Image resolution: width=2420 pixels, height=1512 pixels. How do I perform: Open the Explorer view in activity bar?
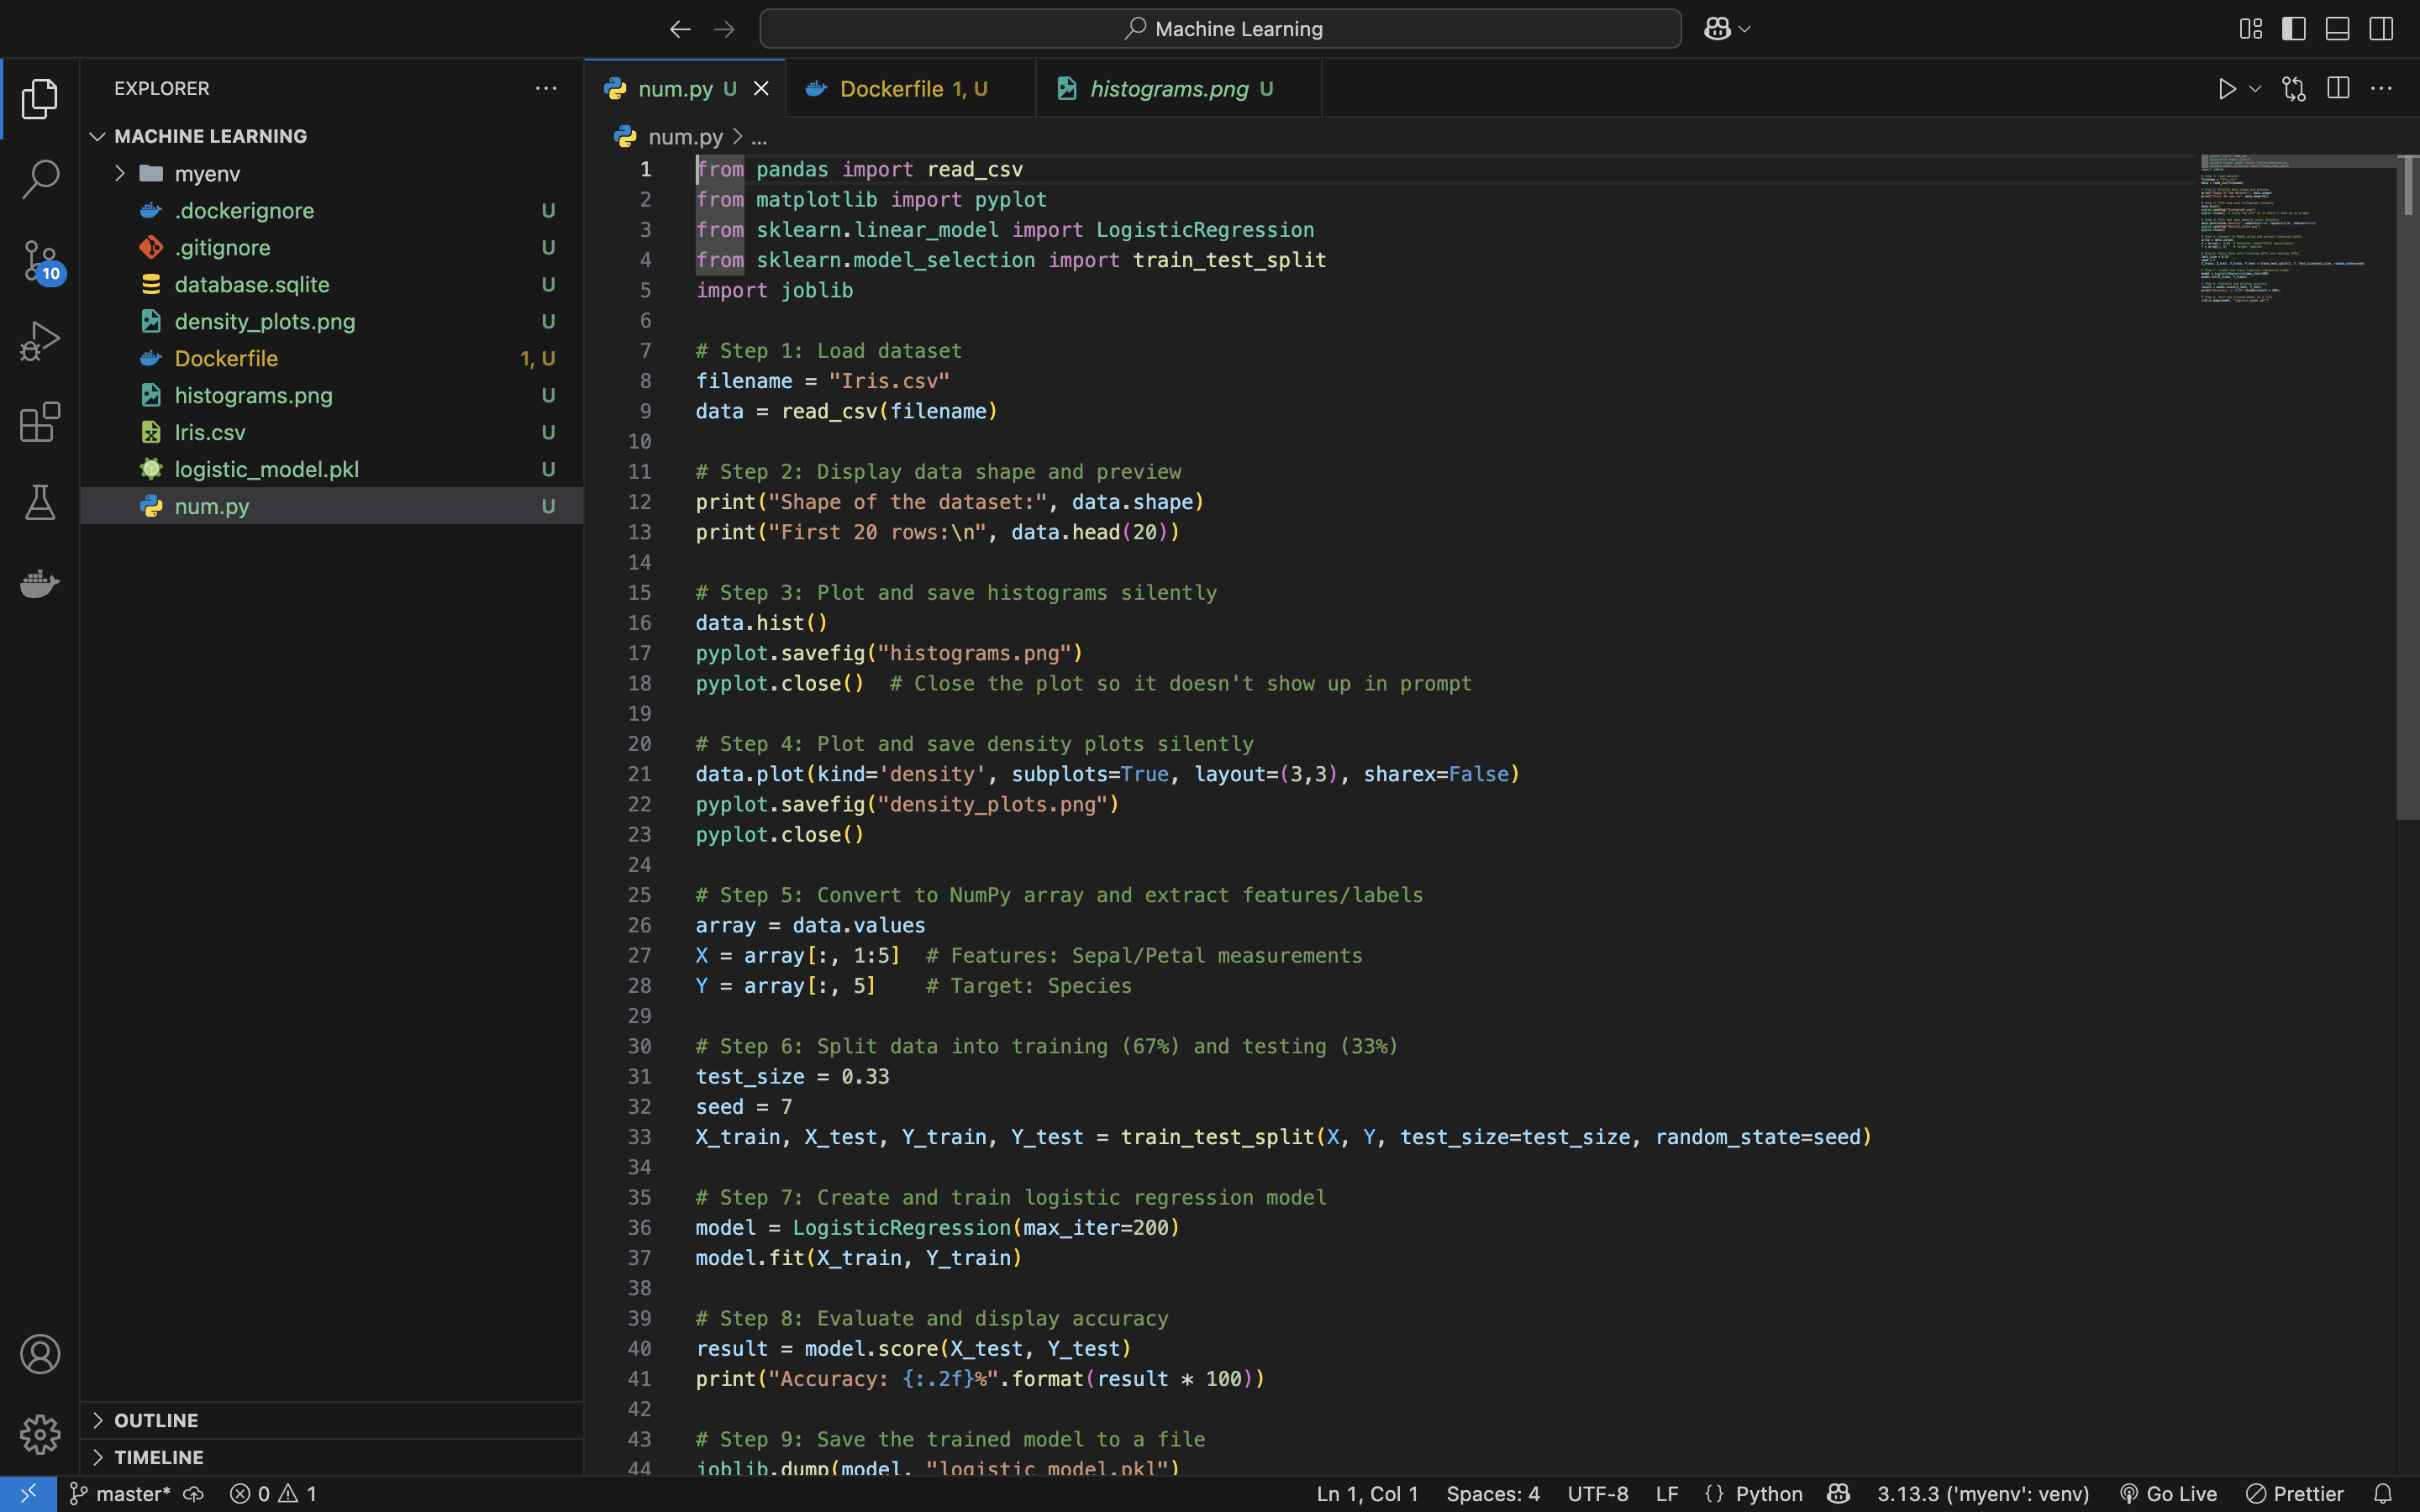pyautogui.click(x=40, y=99)
